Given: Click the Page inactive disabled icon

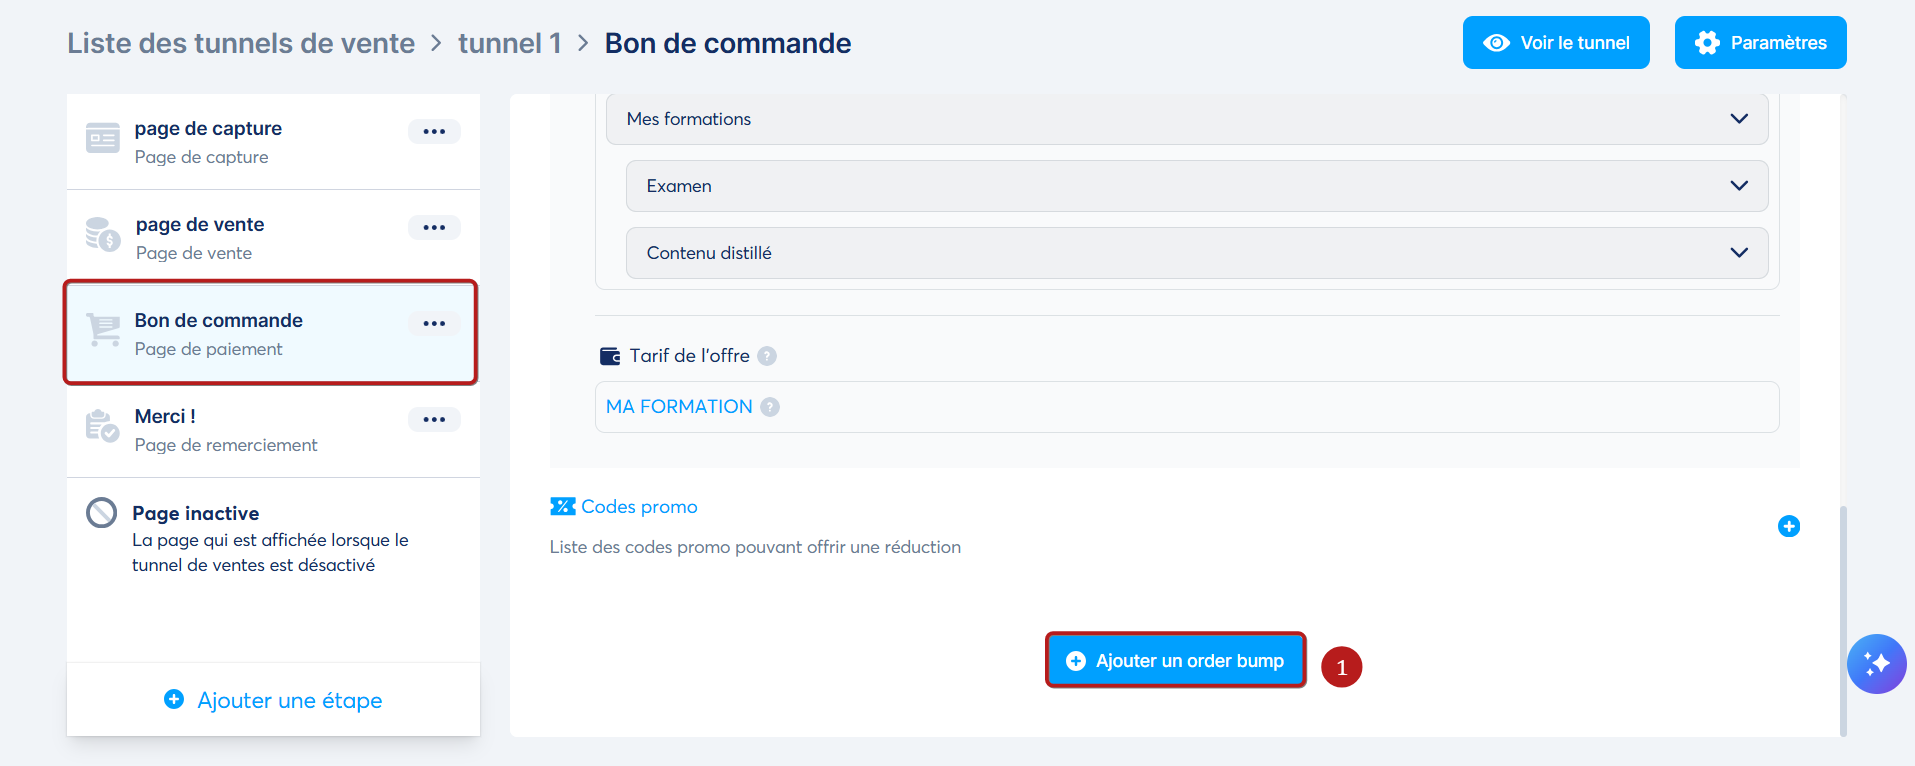Looking at the screenshot, I should 102,513.
